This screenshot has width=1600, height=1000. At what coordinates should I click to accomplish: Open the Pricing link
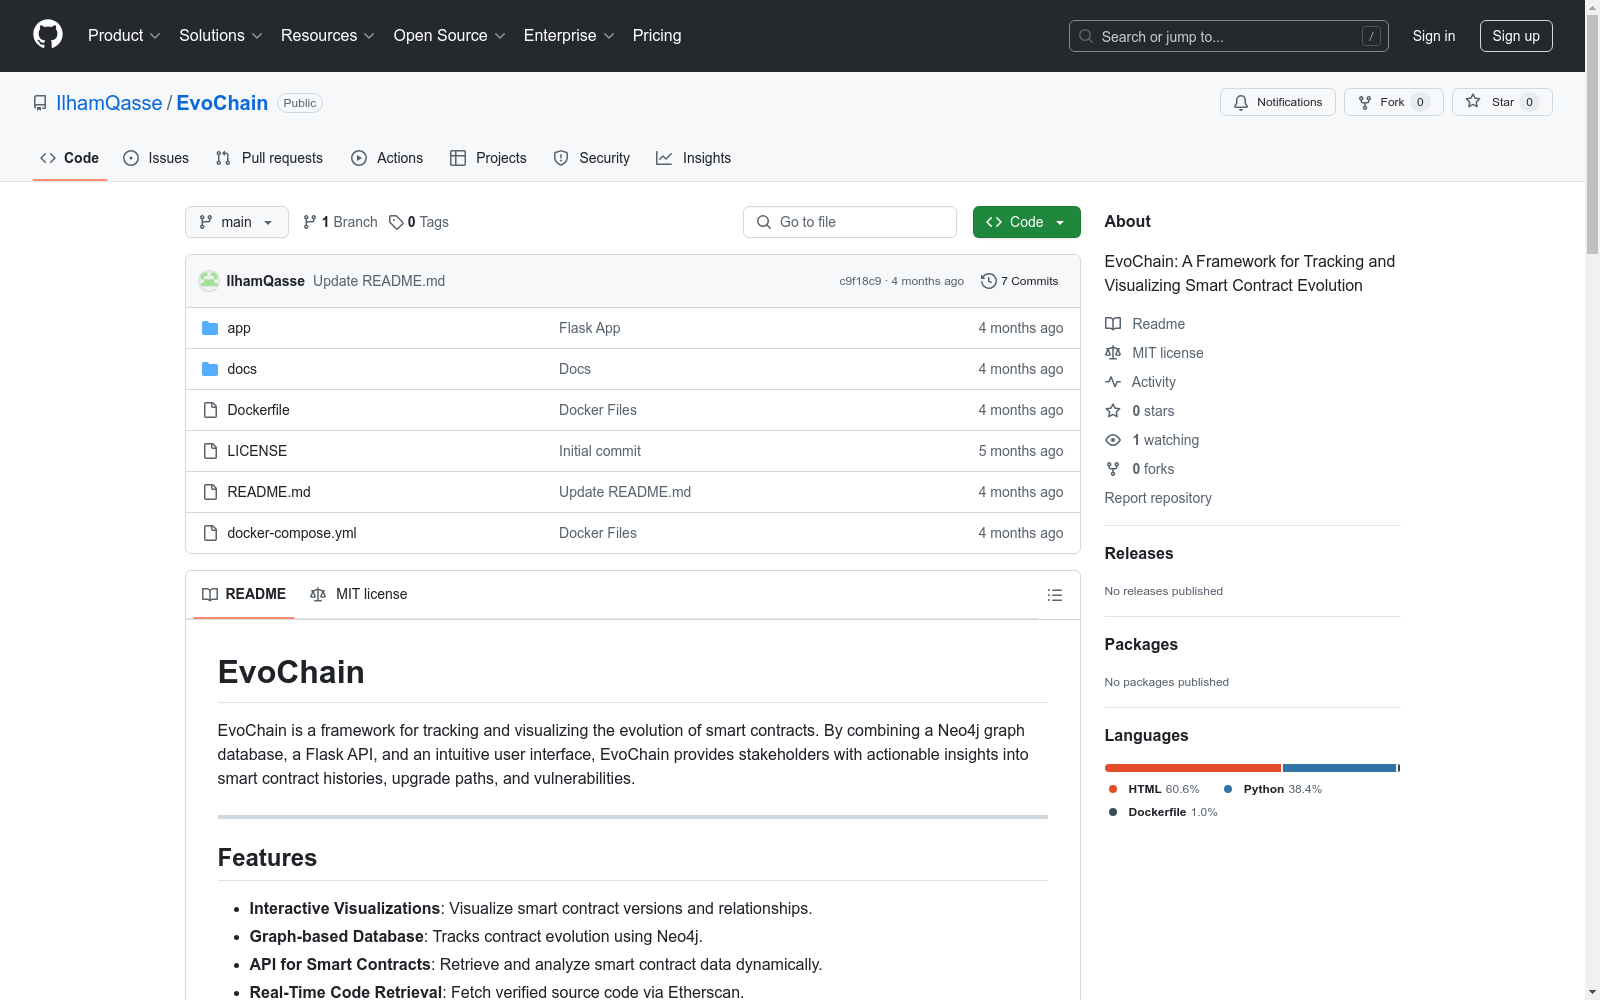tap(657, 36)
